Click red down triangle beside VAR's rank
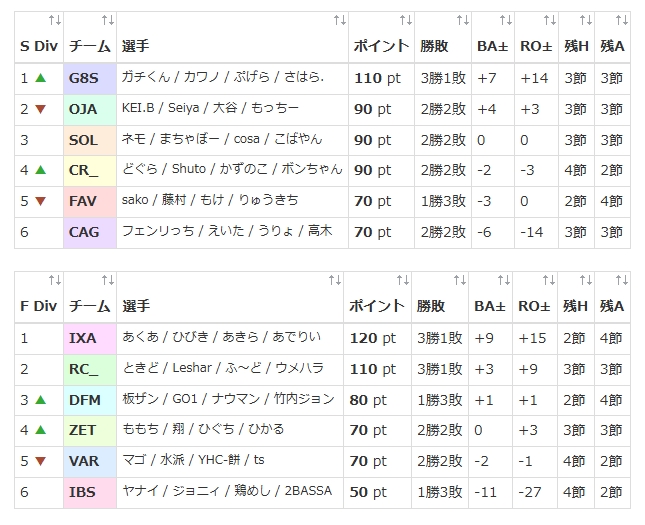645x525 pixels. tap(40, 462)
